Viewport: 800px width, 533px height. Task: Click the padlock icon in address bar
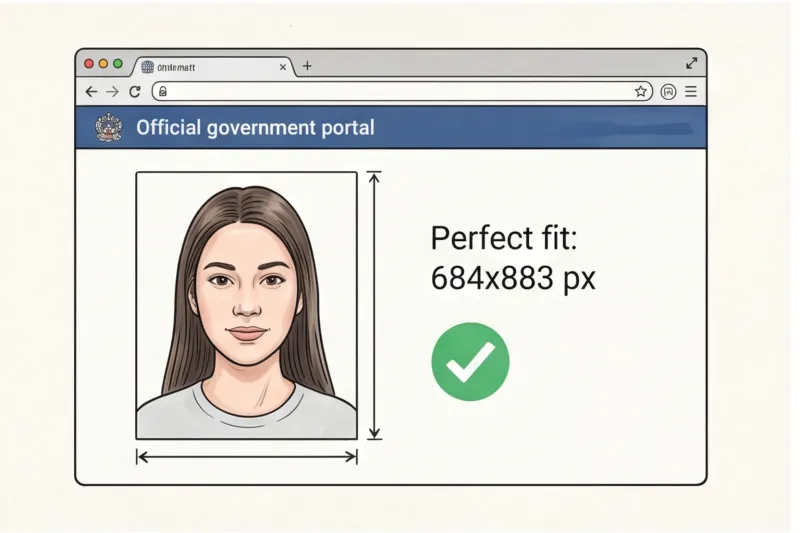(163, 92)
